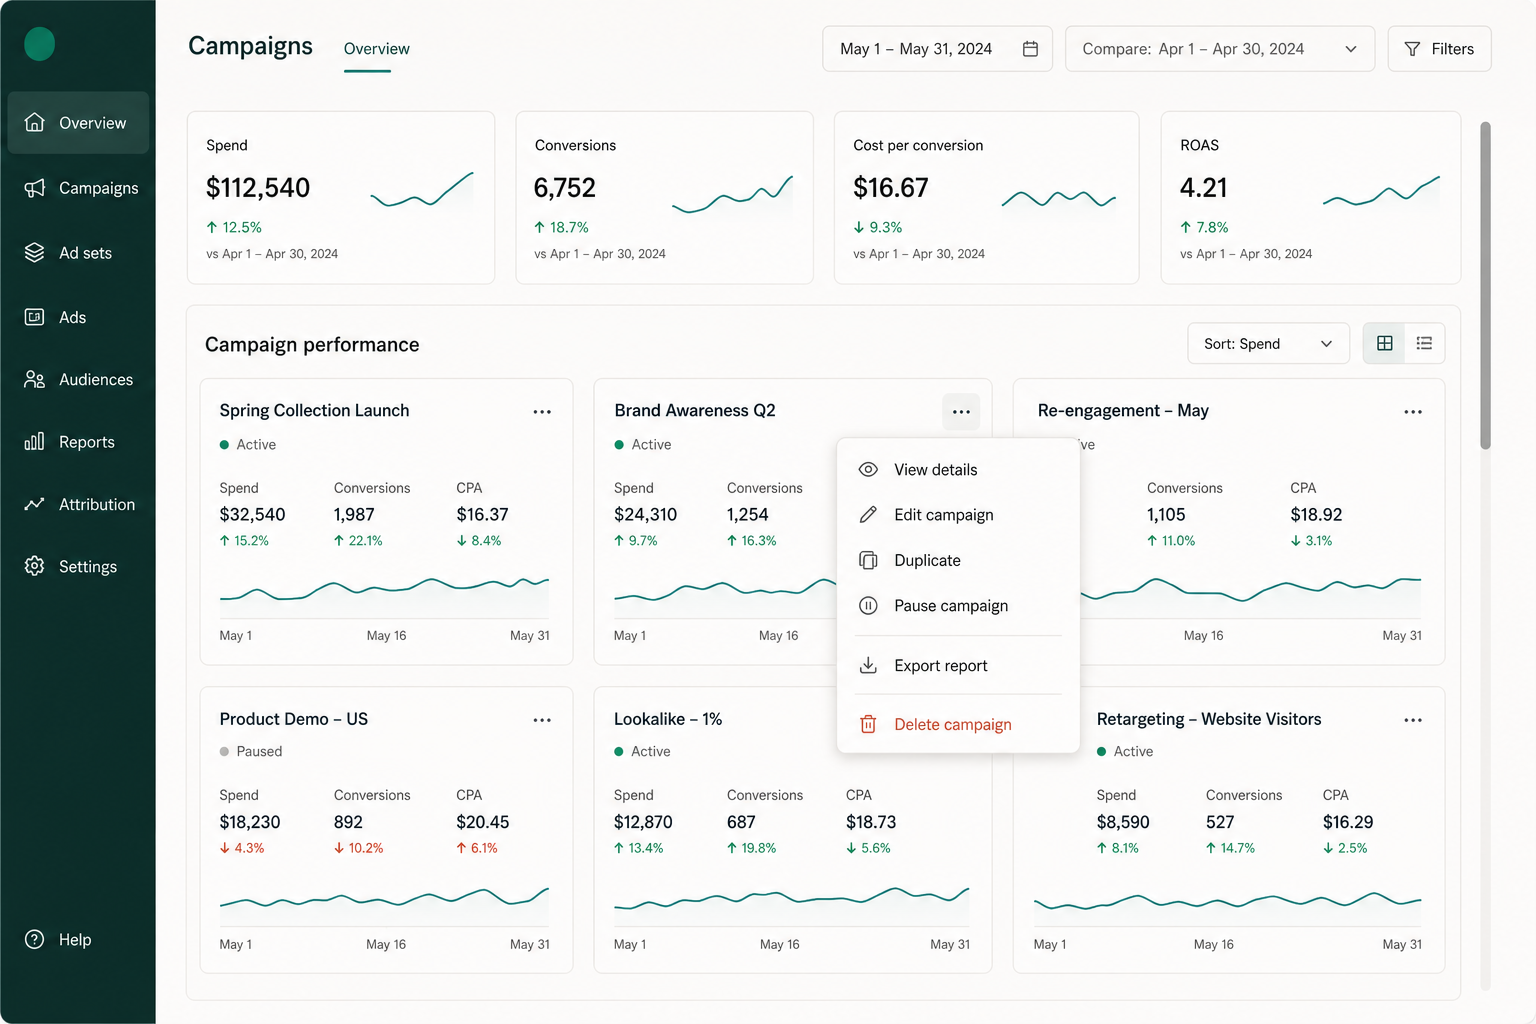
Task: Open Re-engagement – May more options
Action: pos(1413,412)
